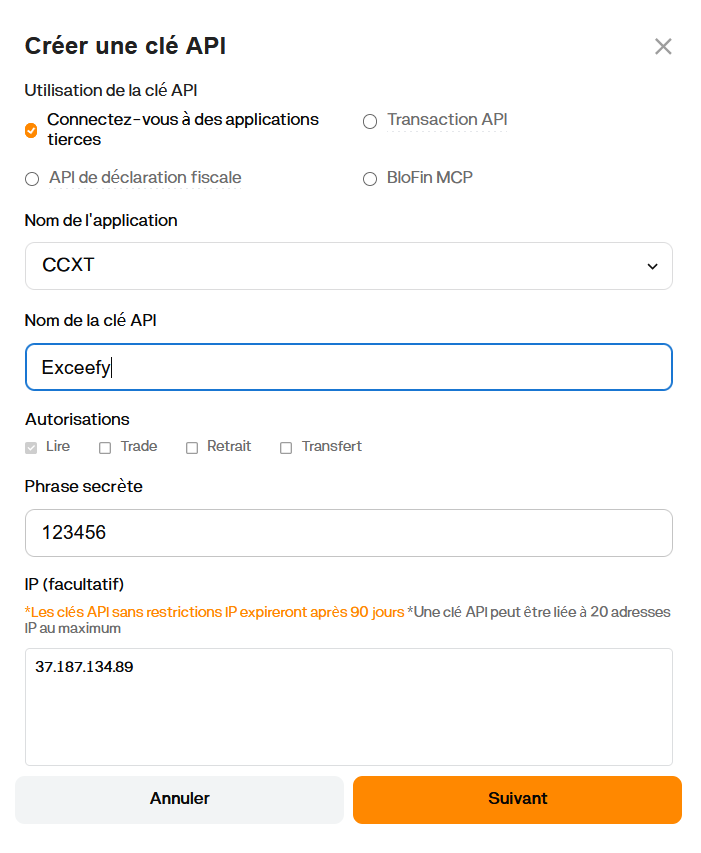Pick the BloFin MCP radio option

(370, 179)
